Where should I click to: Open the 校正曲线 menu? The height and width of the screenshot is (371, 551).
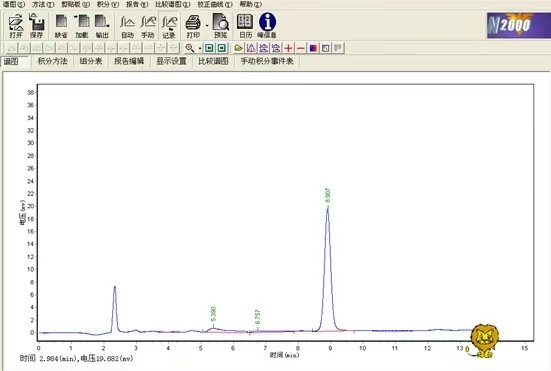point(215,5)
